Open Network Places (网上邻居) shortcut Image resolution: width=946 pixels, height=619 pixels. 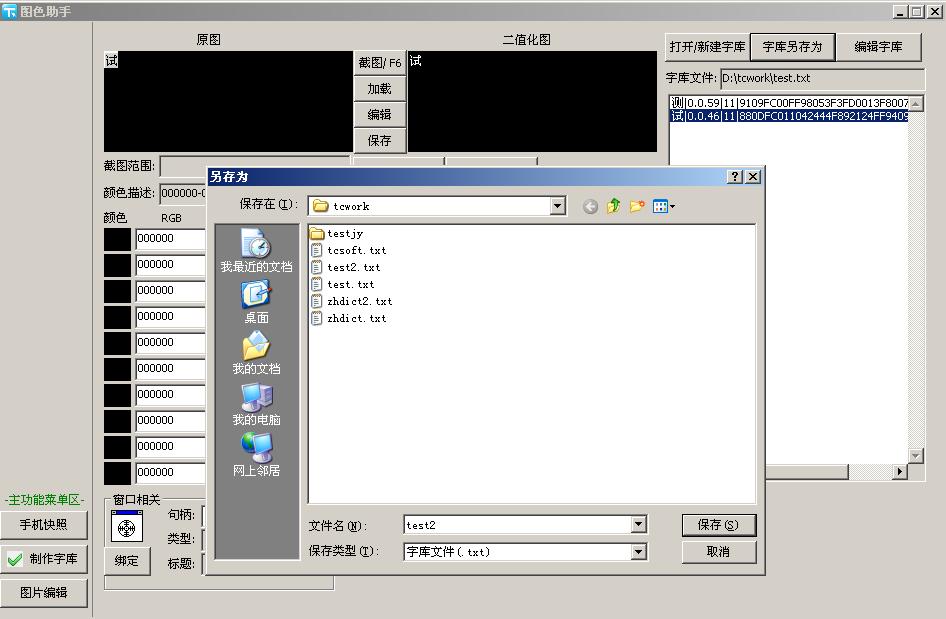point(256,454)
